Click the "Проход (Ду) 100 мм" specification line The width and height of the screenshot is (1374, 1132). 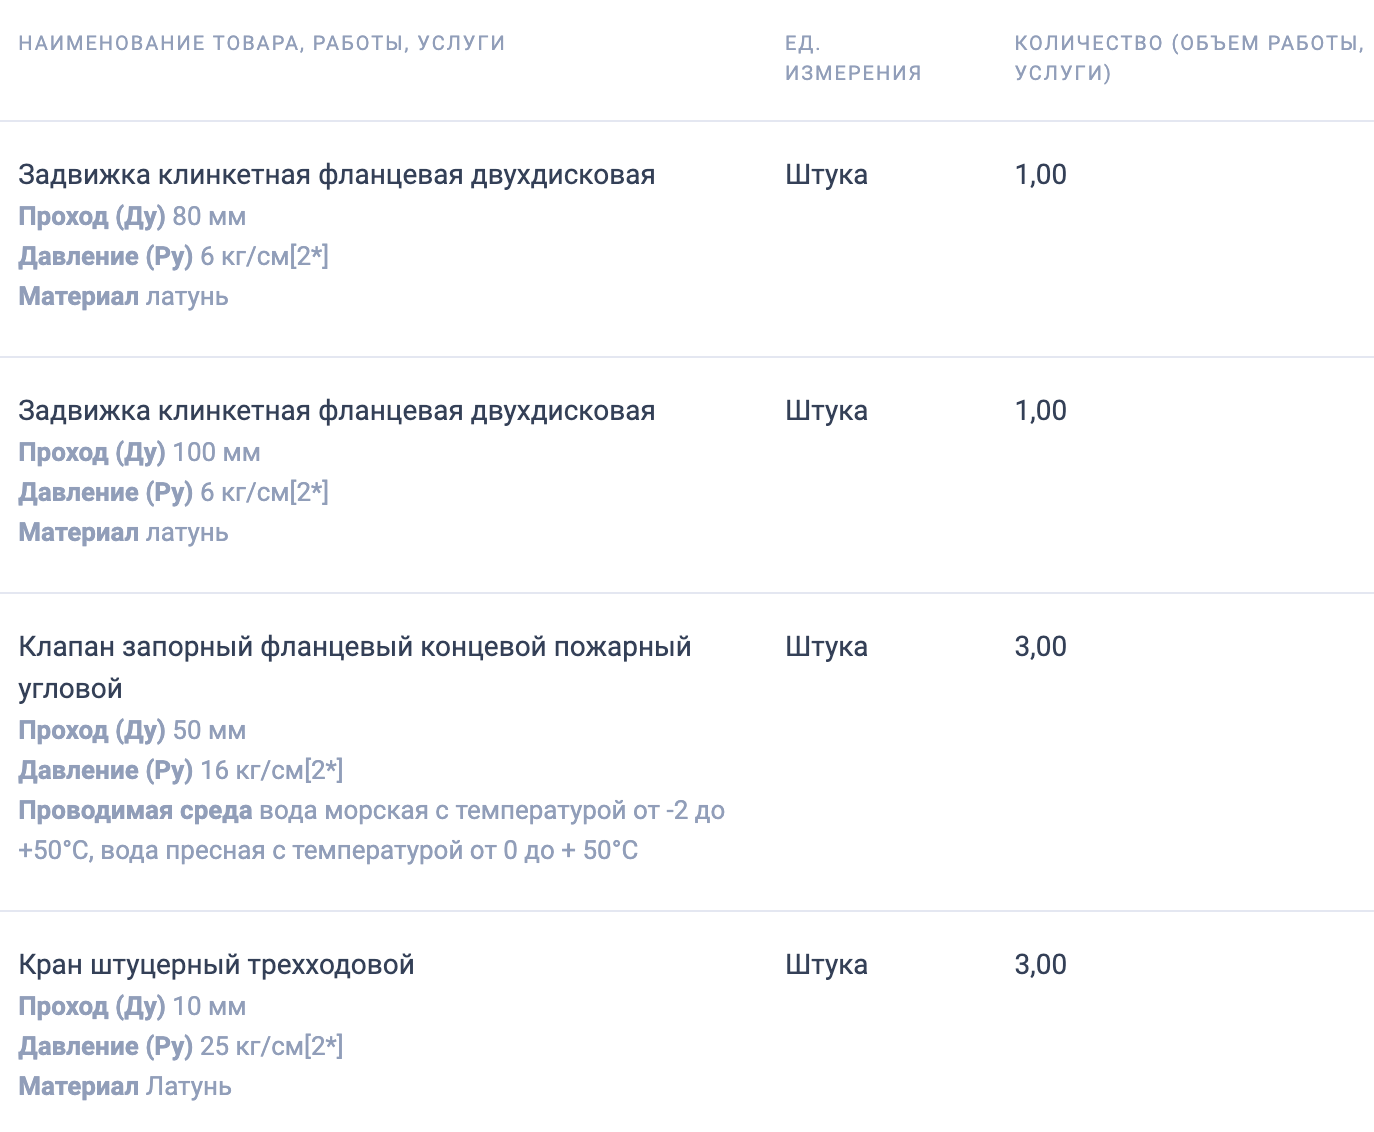[139, 453]
